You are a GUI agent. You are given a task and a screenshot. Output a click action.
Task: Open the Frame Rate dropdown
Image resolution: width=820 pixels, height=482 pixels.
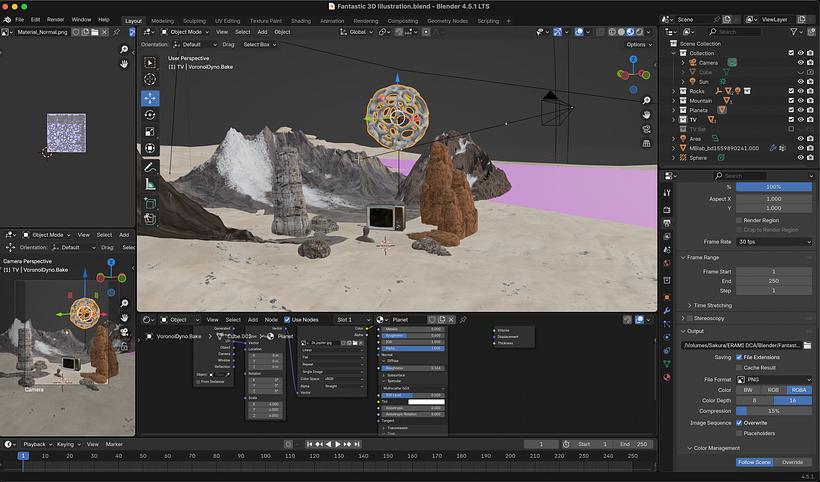773,242
